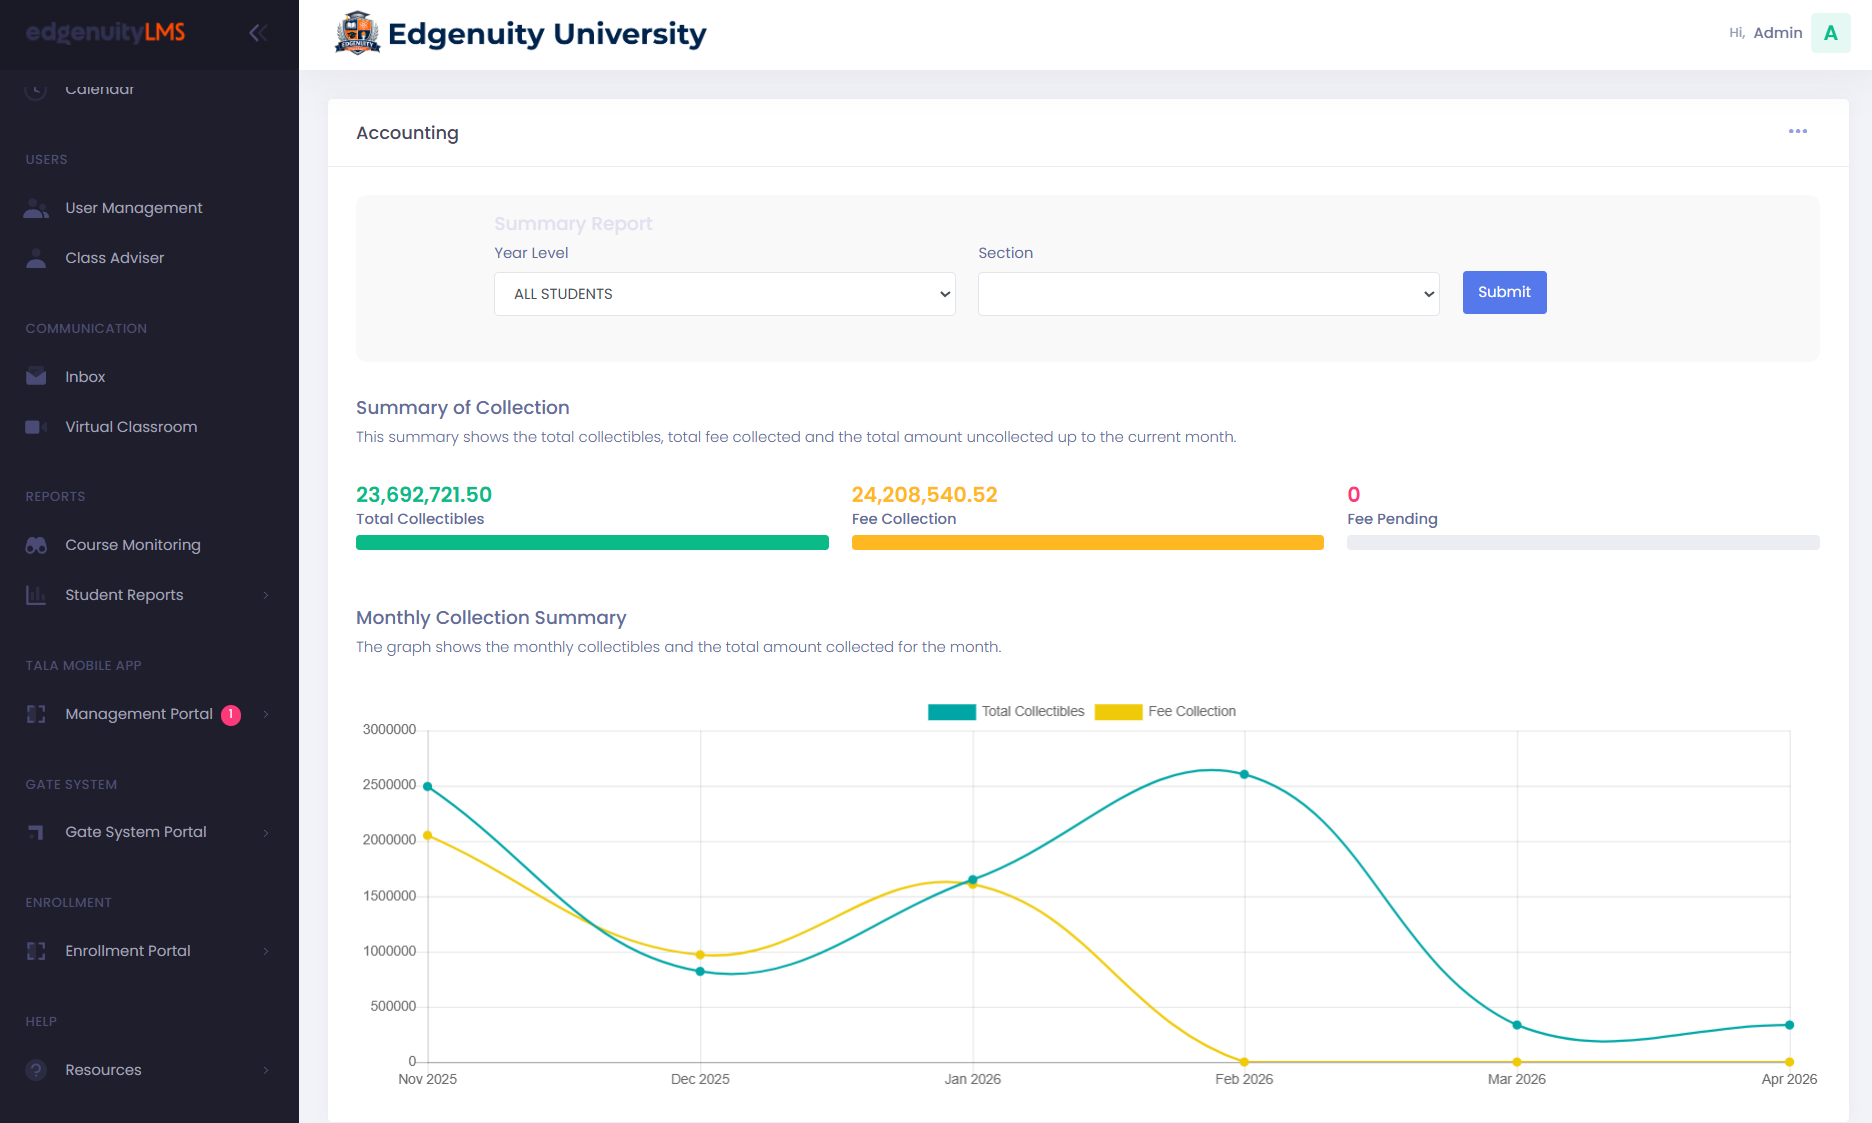This screenshot has height=1123, width=1872.
Task: Open Course Monitoring reports
Action: (x=132, y=544)
